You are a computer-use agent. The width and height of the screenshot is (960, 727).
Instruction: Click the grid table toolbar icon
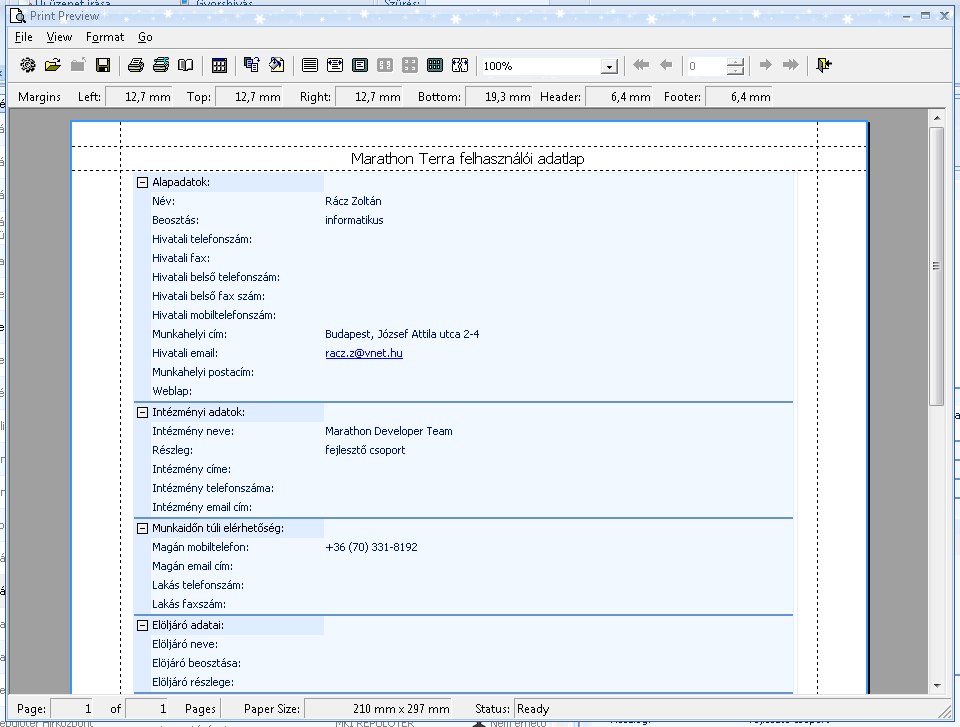click(219, 65)
